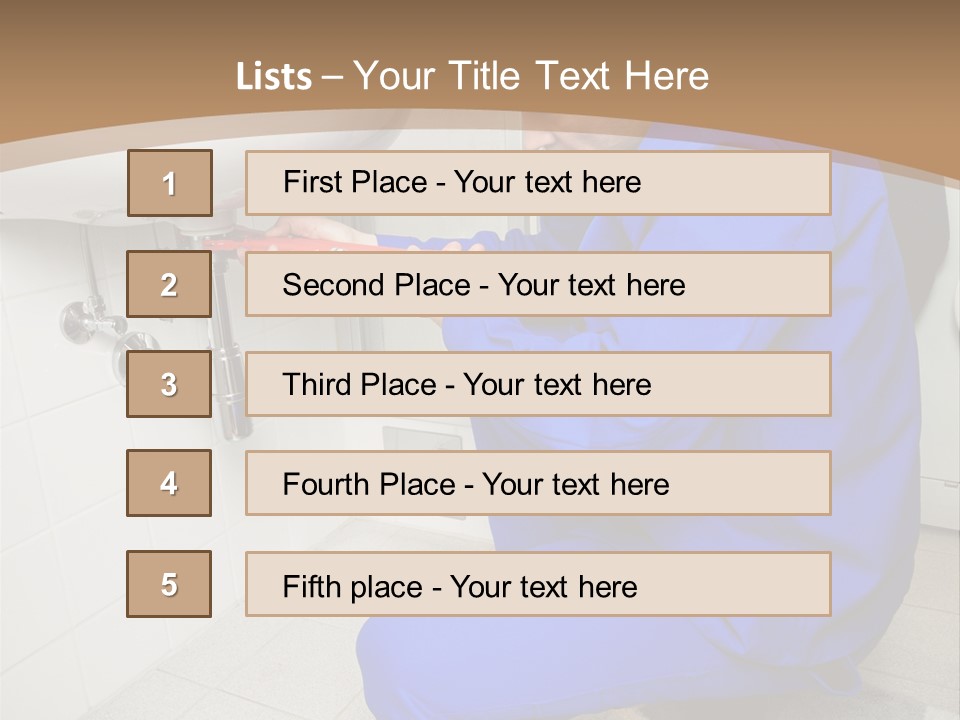Viewport: 960px width, 720px height.
Task: Select the number 4 box
Action: pyautogui.click(x=169, y=483)
